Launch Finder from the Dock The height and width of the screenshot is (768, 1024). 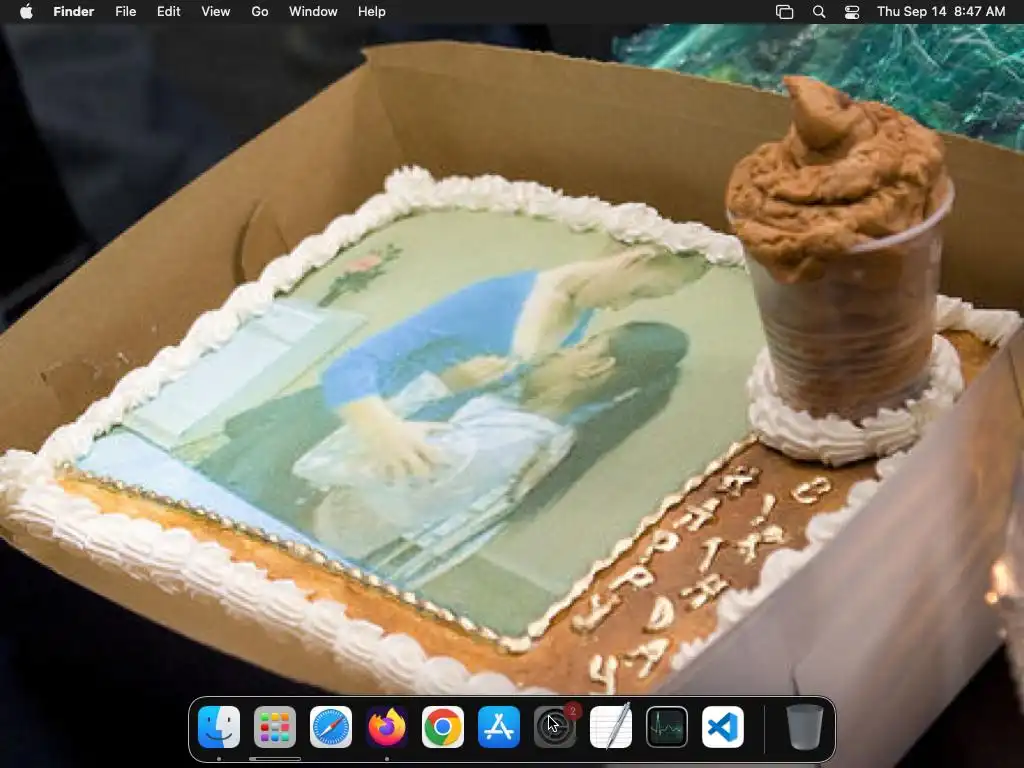coord(219,727)
